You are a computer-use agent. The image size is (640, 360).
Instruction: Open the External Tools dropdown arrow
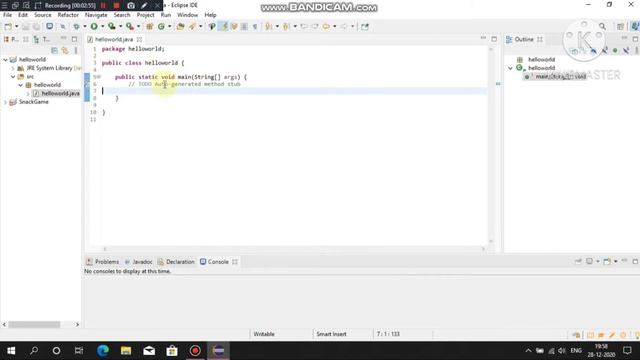pyautogui.click(x=138, y=27)
